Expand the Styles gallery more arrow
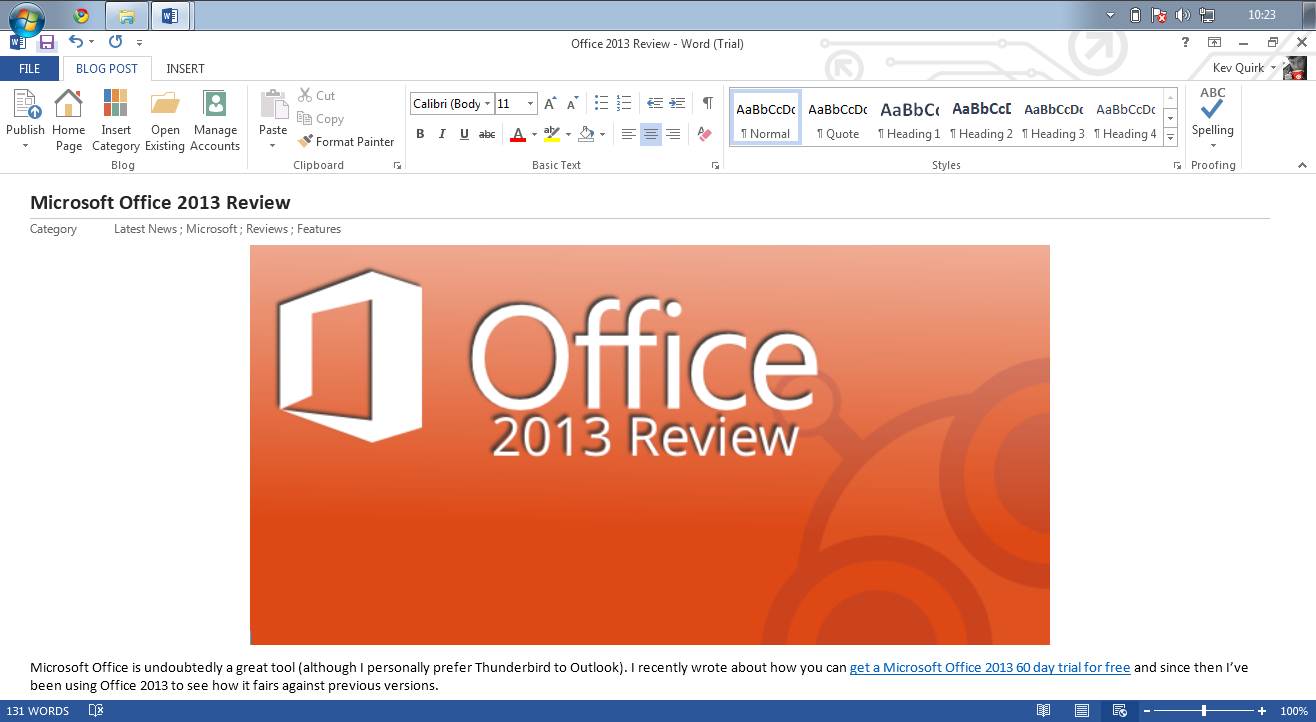 coord(1170,137)
